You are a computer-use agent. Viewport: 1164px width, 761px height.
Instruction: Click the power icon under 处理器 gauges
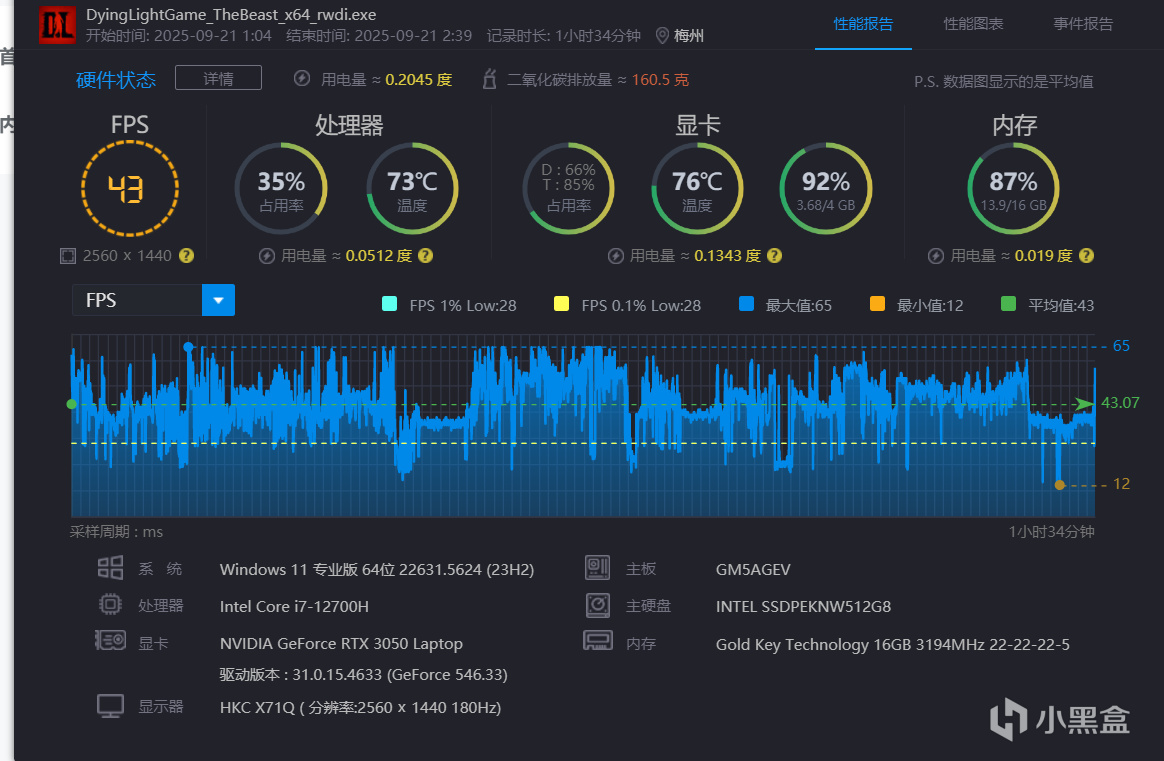point(267,256)
